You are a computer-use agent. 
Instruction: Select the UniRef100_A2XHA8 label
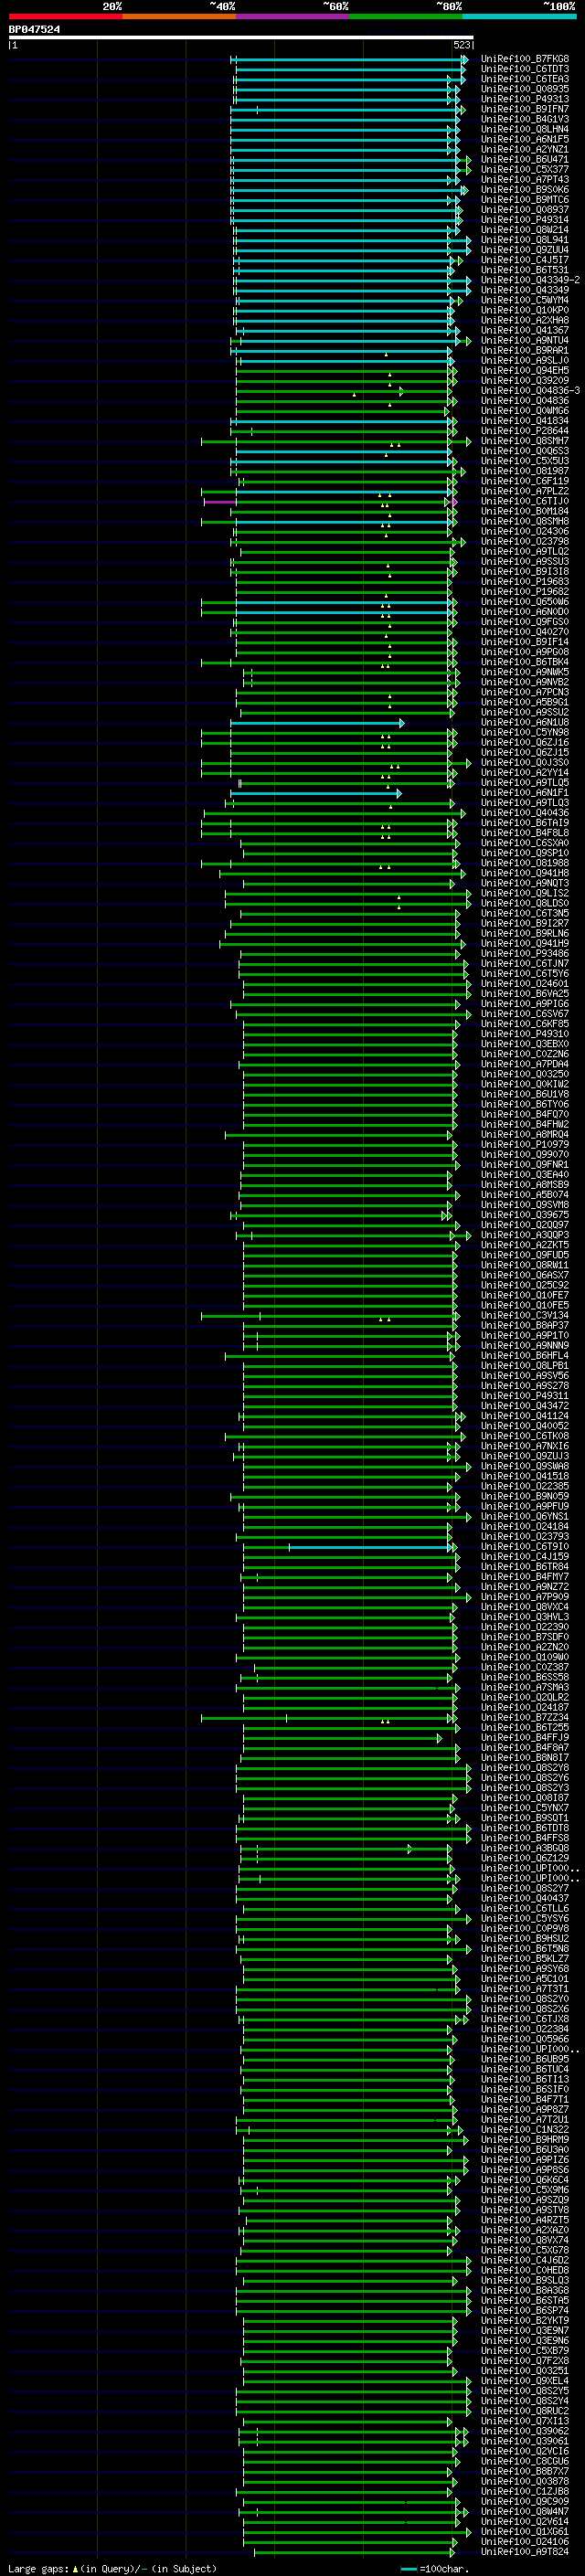(525, 320)
